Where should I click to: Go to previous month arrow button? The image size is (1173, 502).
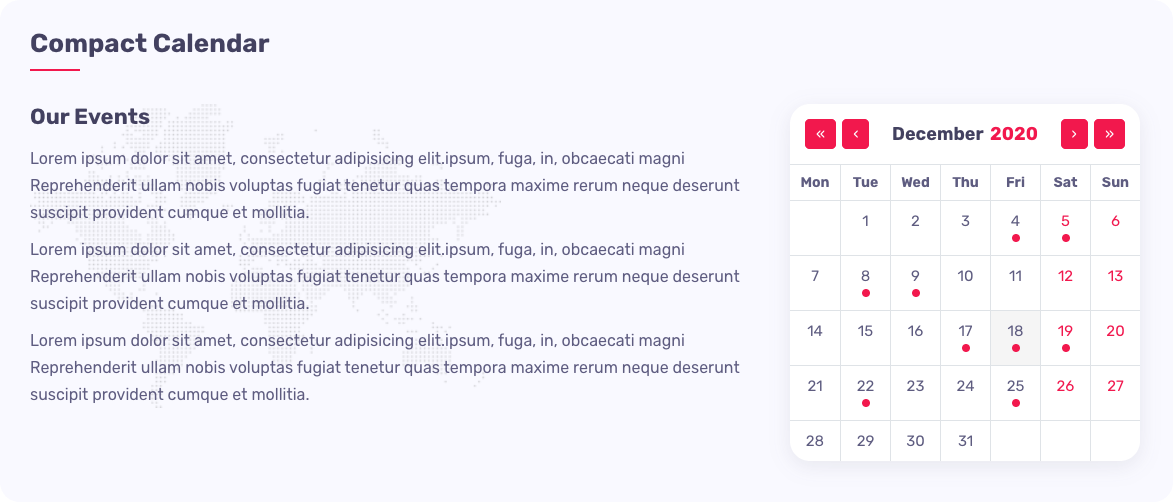point(855,134)
